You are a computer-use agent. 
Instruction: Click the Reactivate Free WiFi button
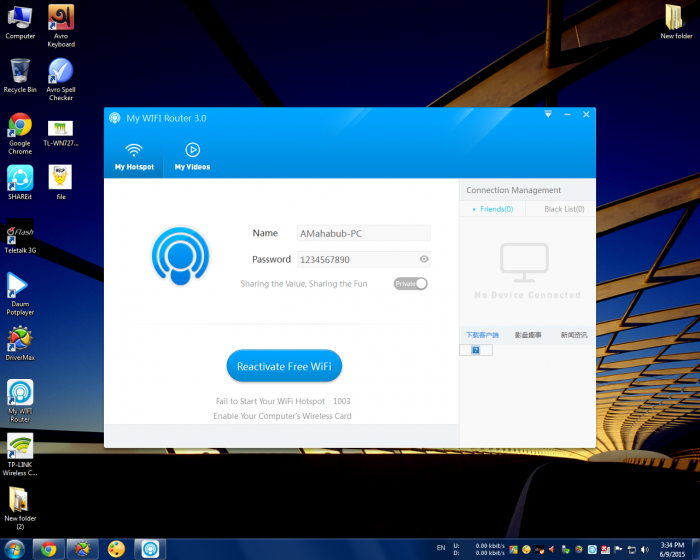(284, 366)
